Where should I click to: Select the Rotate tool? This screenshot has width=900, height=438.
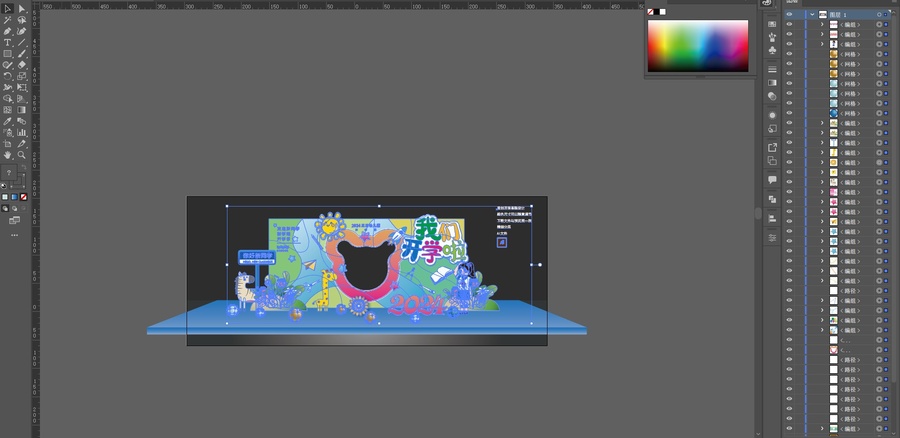[x=7, y=76]
